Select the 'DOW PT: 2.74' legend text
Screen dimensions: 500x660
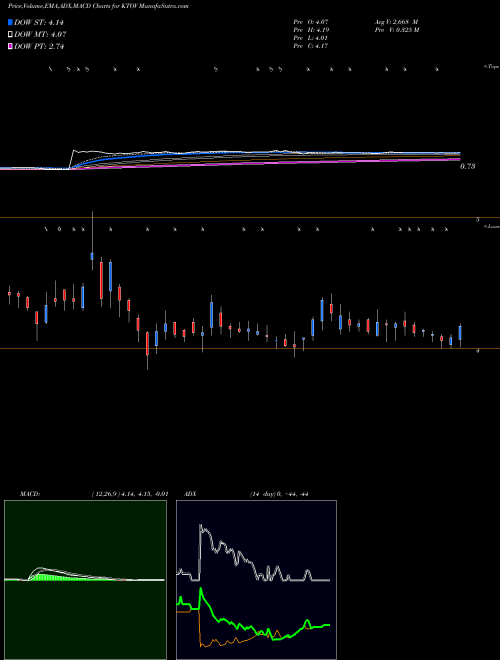(39, 46)
